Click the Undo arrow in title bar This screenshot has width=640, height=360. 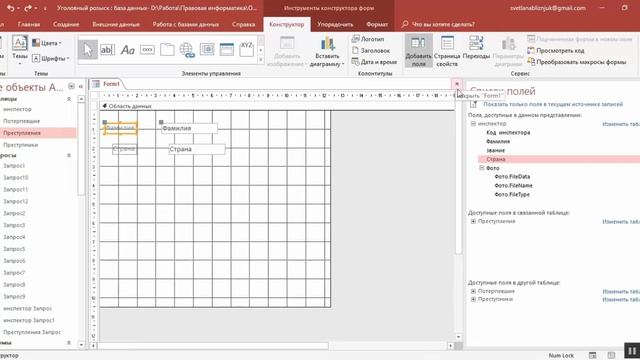point(11,8)
